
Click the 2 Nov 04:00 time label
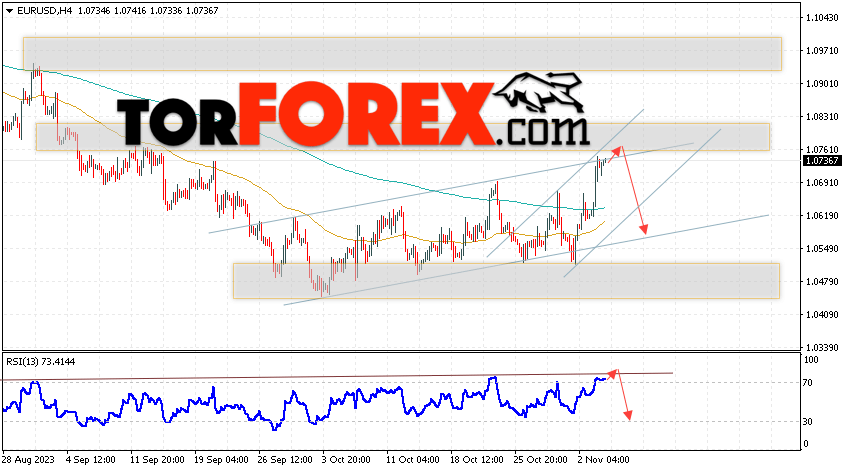pos(604,460)
